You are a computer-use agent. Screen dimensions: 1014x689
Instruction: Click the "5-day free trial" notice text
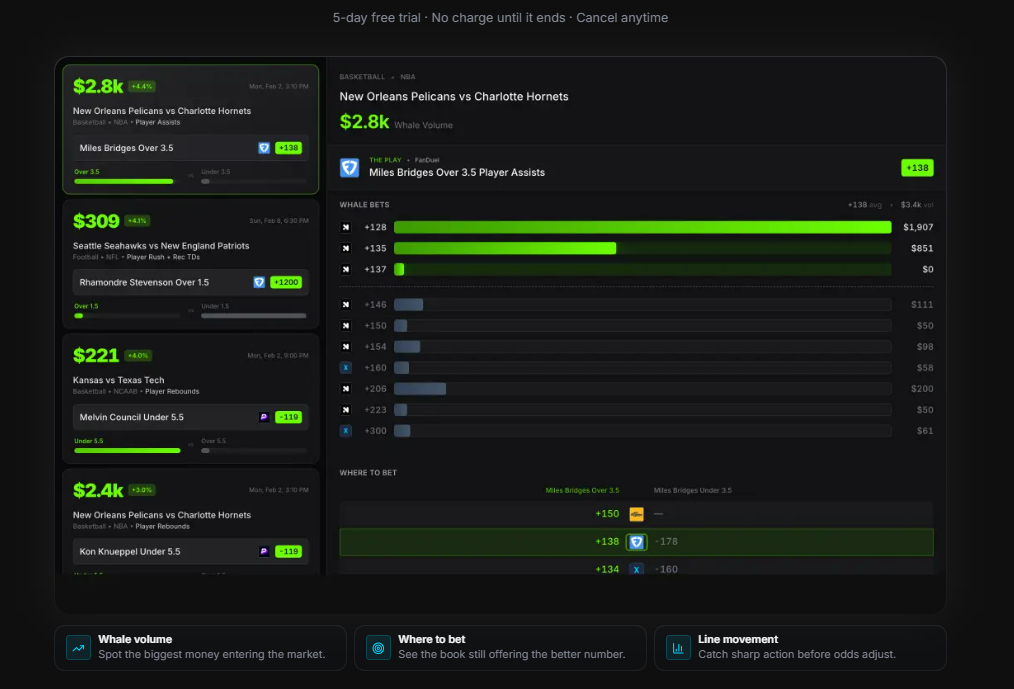point(376,18)
